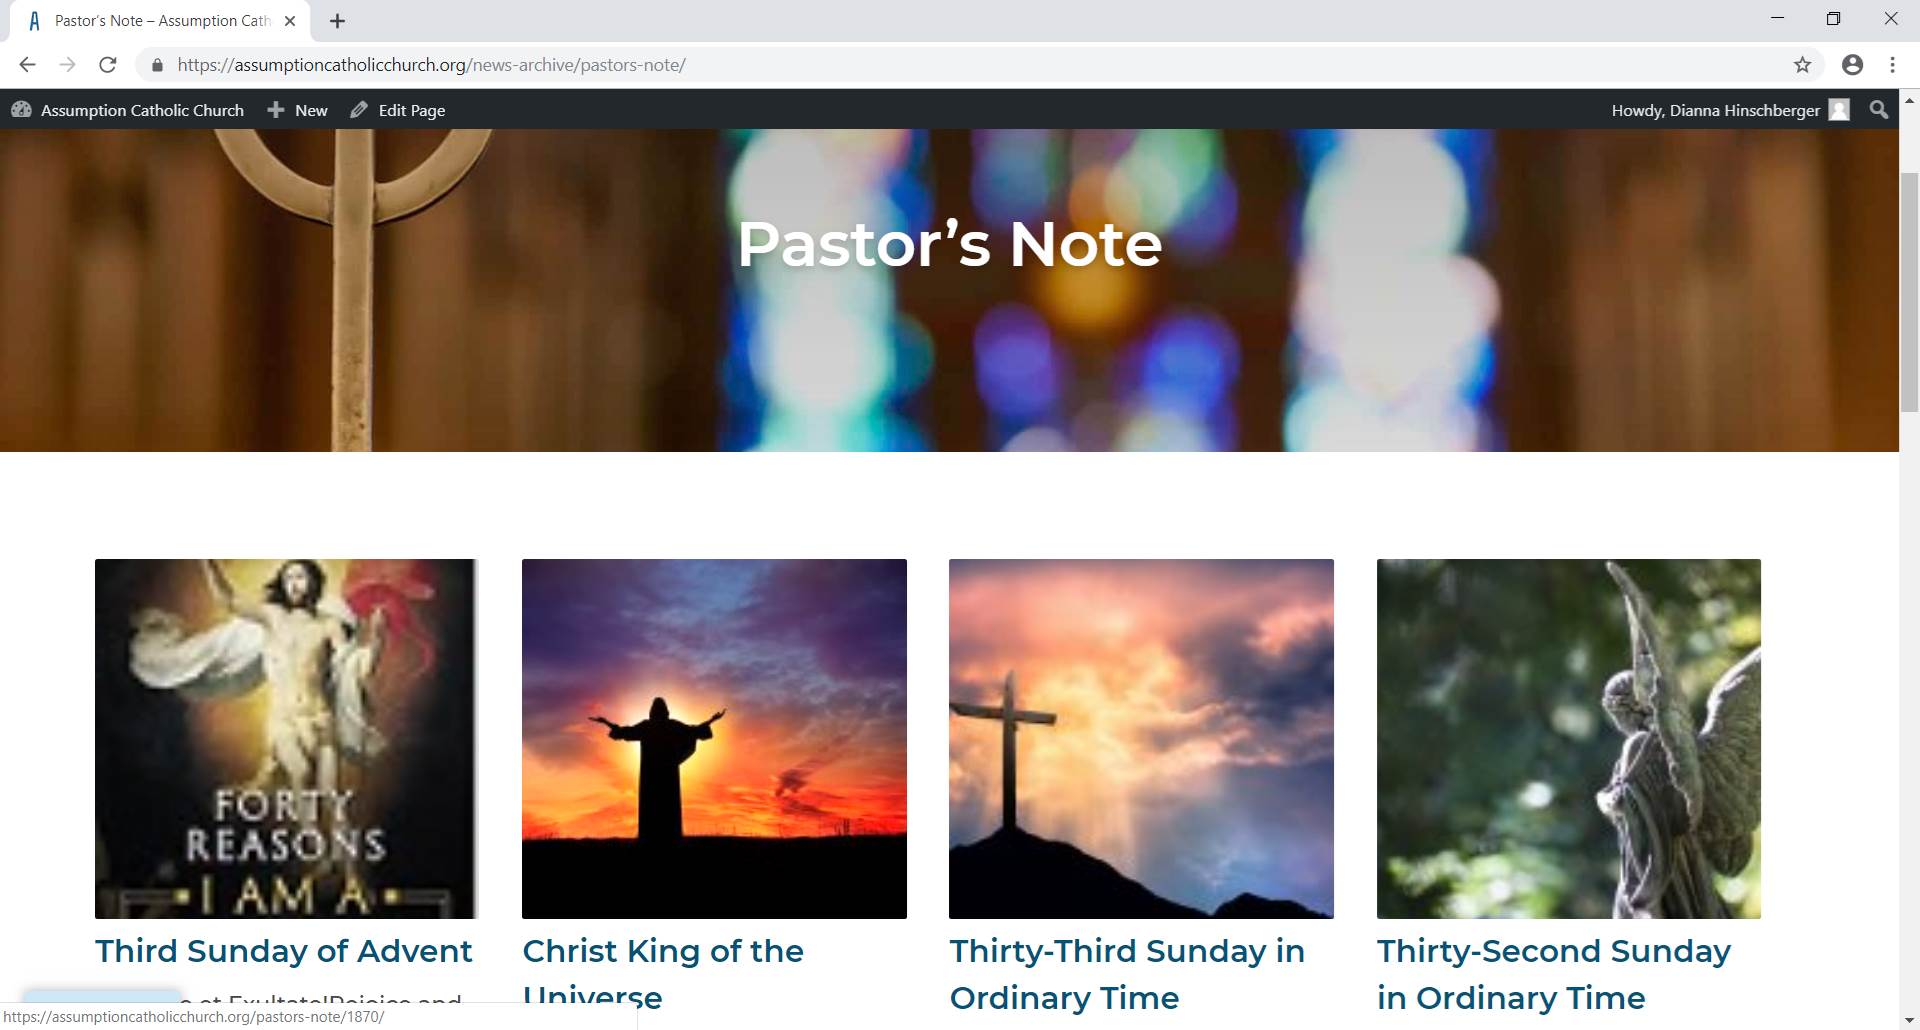The width and height of the screenshot is (1920, 1030).
Task: Click the vertical scrollbar thumb
Action: point(1909,290)
